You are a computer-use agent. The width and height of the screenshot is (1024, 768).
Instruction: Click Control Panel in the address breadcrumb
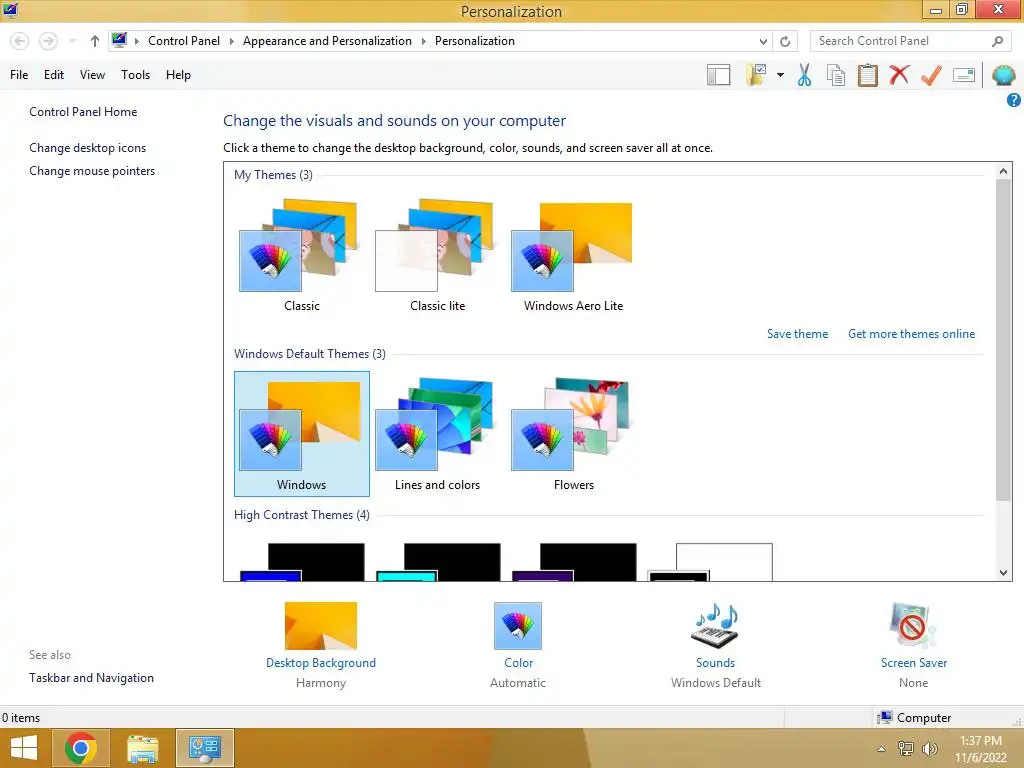184,40
